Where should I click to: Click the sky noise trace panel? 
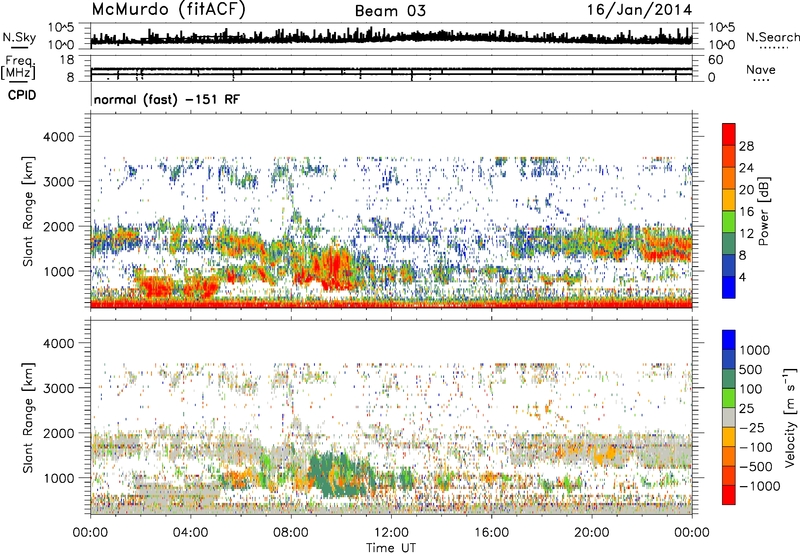391,36
